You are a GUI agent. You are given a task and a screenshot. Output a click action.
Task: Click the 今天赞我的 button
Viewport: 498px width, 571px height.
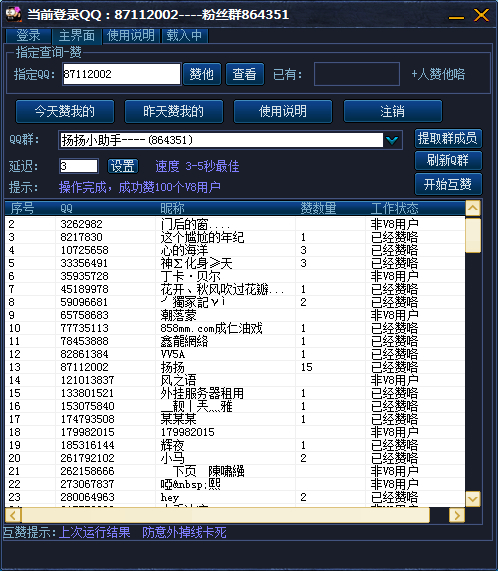[65, 111]
